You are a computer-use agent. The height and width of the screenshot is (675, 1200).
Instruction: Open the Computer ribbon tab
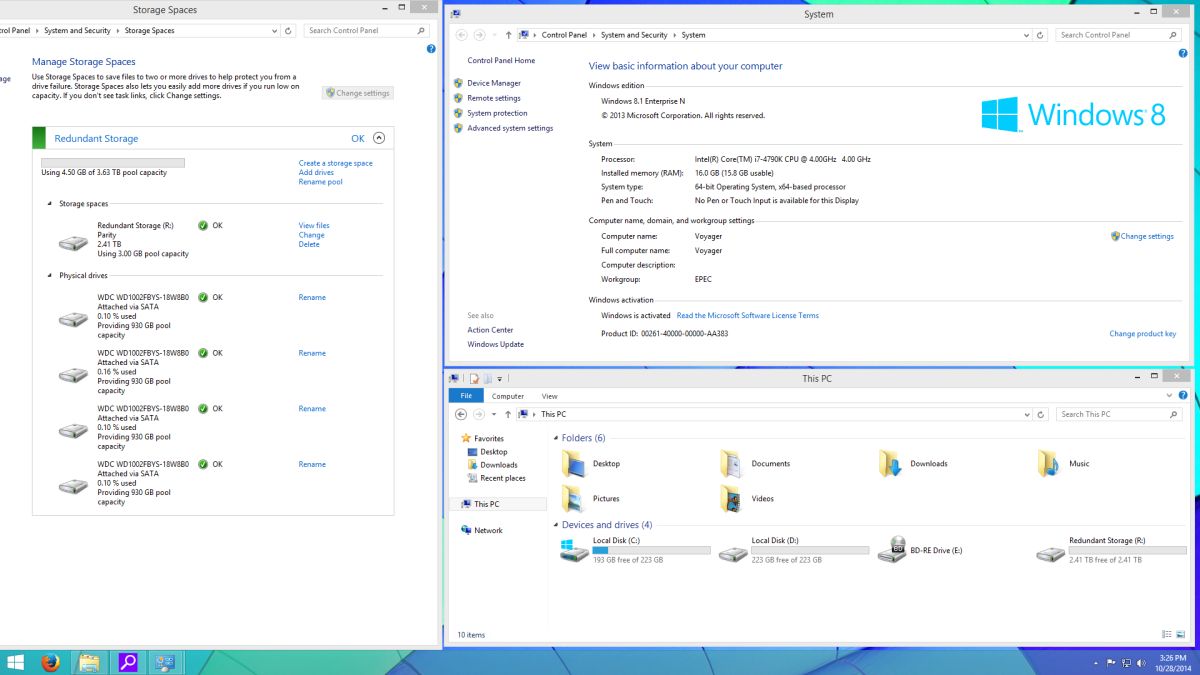tap(508, 396)
